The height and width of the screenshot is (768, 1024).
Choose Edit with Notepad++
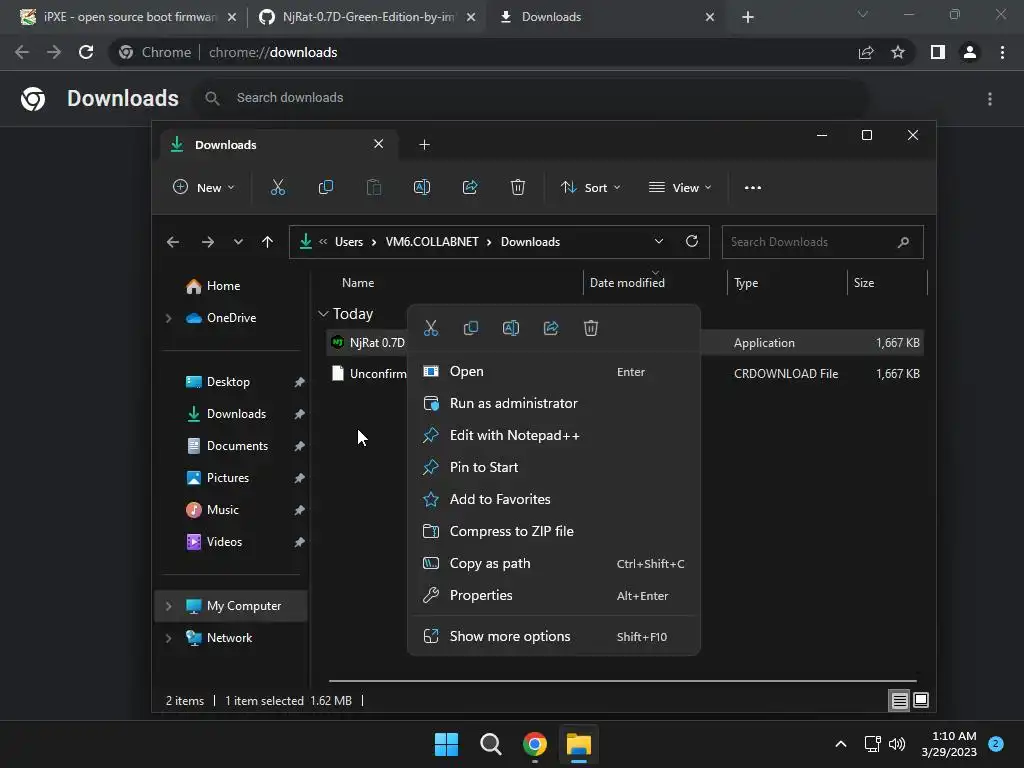(x=554, y=436)
